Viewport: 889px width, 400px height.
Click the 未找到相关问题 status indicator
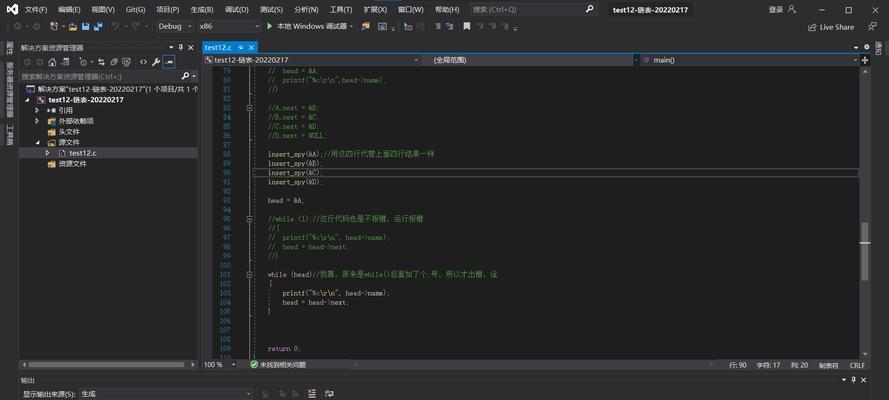(x=278, y=365)
